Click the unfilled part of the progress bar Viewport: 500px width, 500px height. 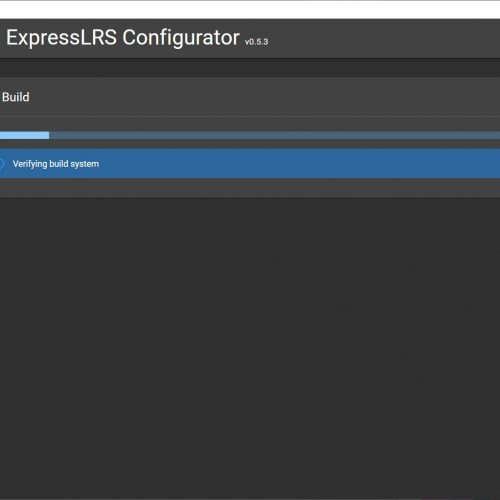pyautogui.click(x=274, y=135)
